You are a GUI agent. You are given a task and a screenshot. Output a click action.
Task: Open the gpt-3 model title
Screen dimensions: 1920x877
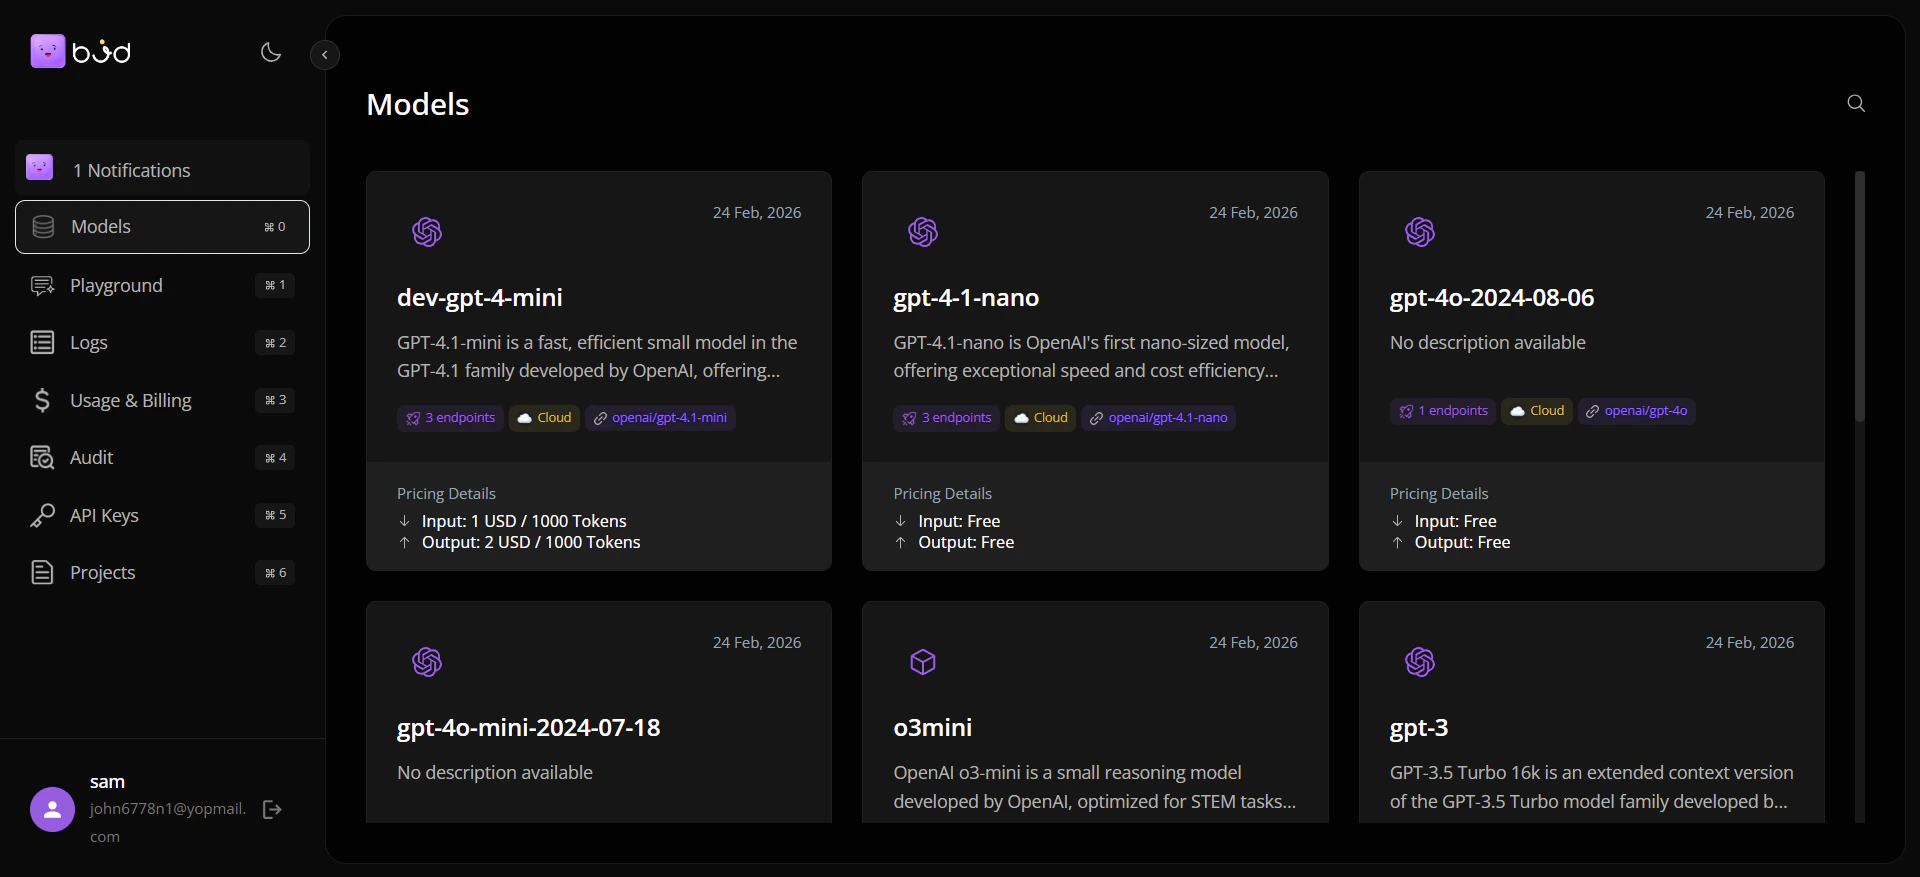[x=1419, y=728]
